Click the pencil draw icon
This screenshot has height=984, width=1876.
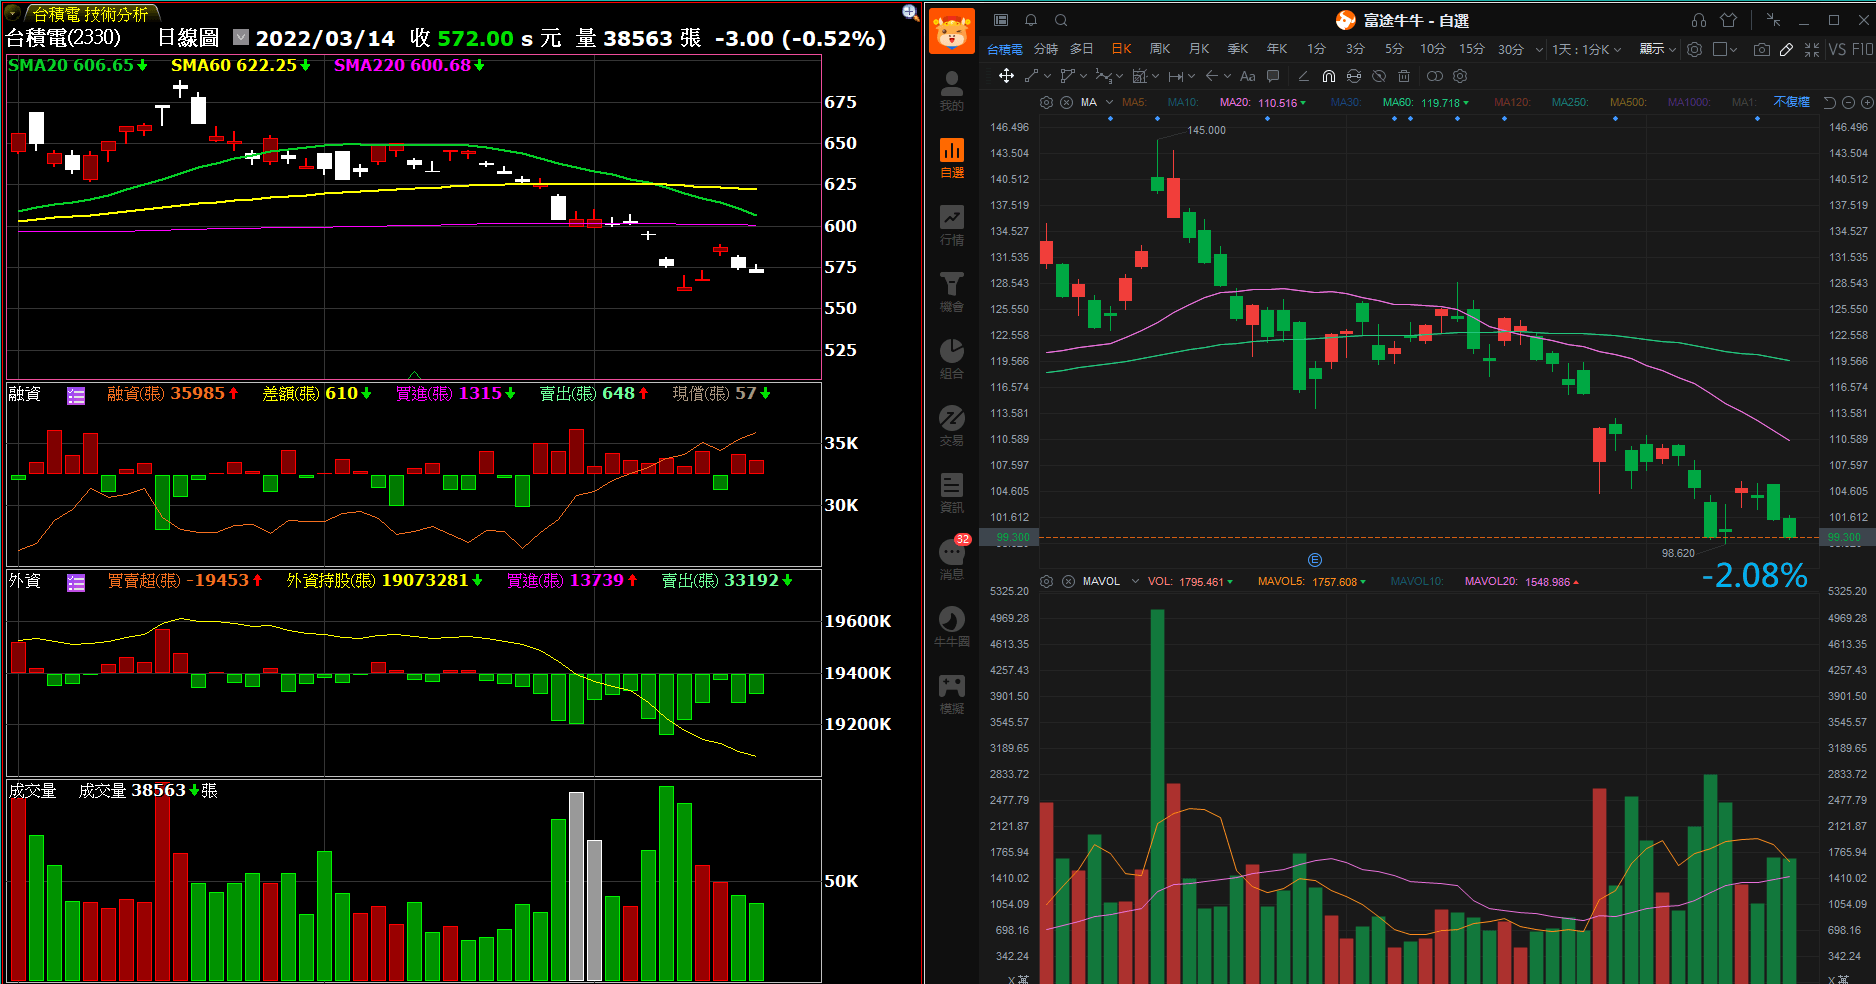(x=1787, y=49)
